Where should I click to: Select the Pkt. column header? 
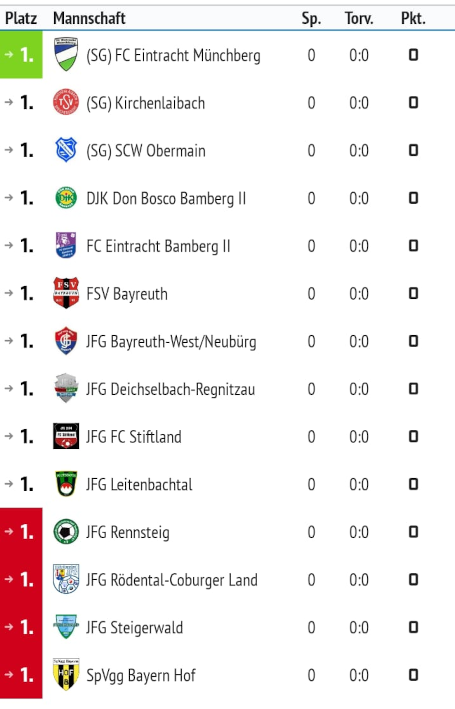(413, 19)
